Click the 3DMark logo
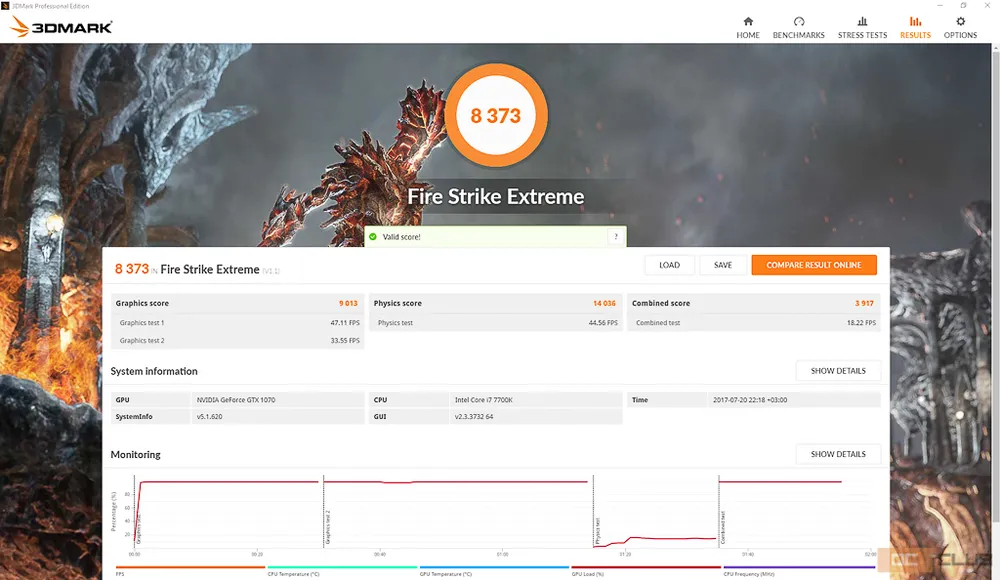Image resolution: width=1000 pixels, height=580 pixels. pyautogui.click(x=62, y=27)
